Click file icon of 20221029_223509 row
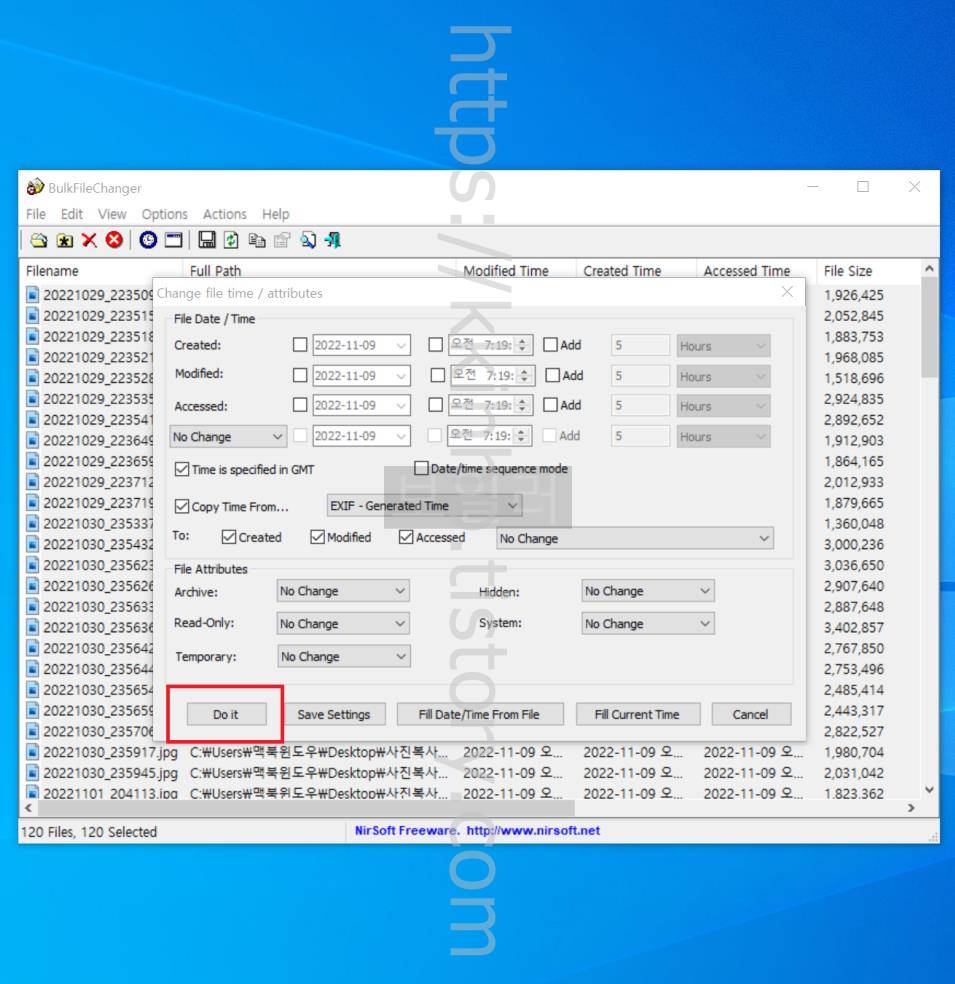The width and height of the screenshot is (955, 984). (x=33, y=295)
